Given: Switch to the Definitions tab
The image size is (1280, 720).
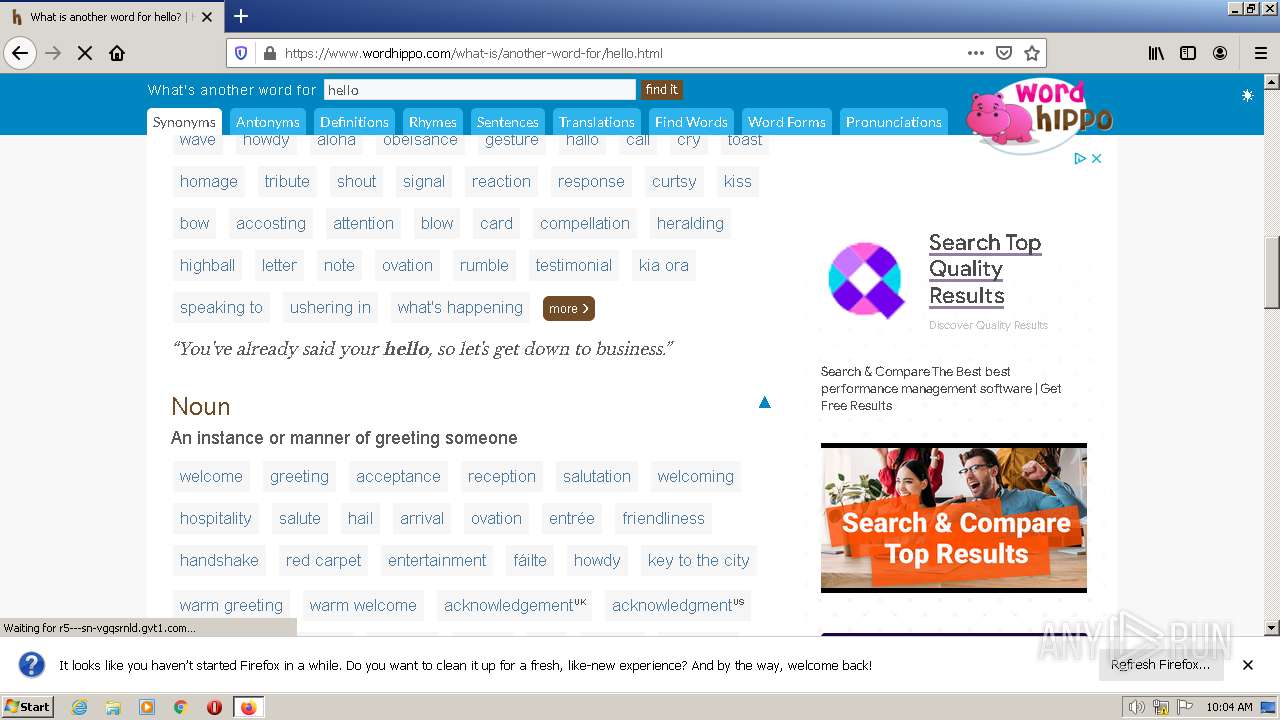Looking at the screenshot, I should [354, 122].
